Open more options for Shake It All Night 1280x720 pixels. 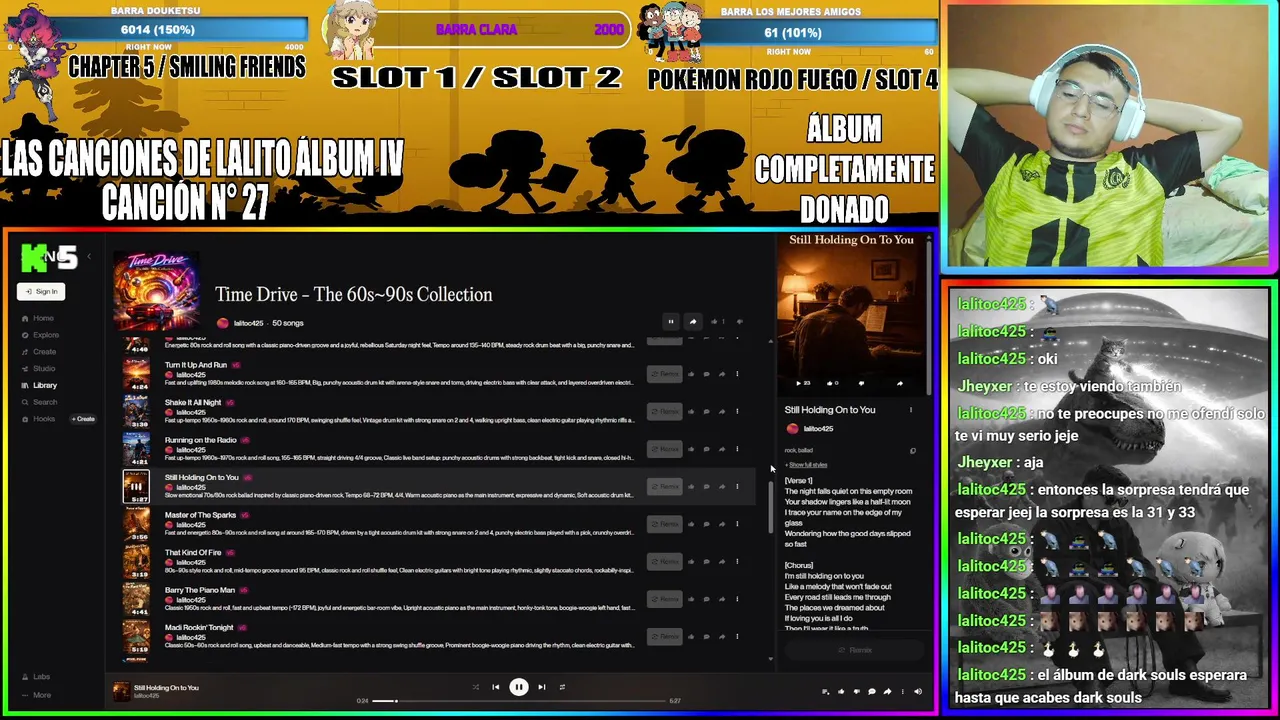(x=737, y=411)
